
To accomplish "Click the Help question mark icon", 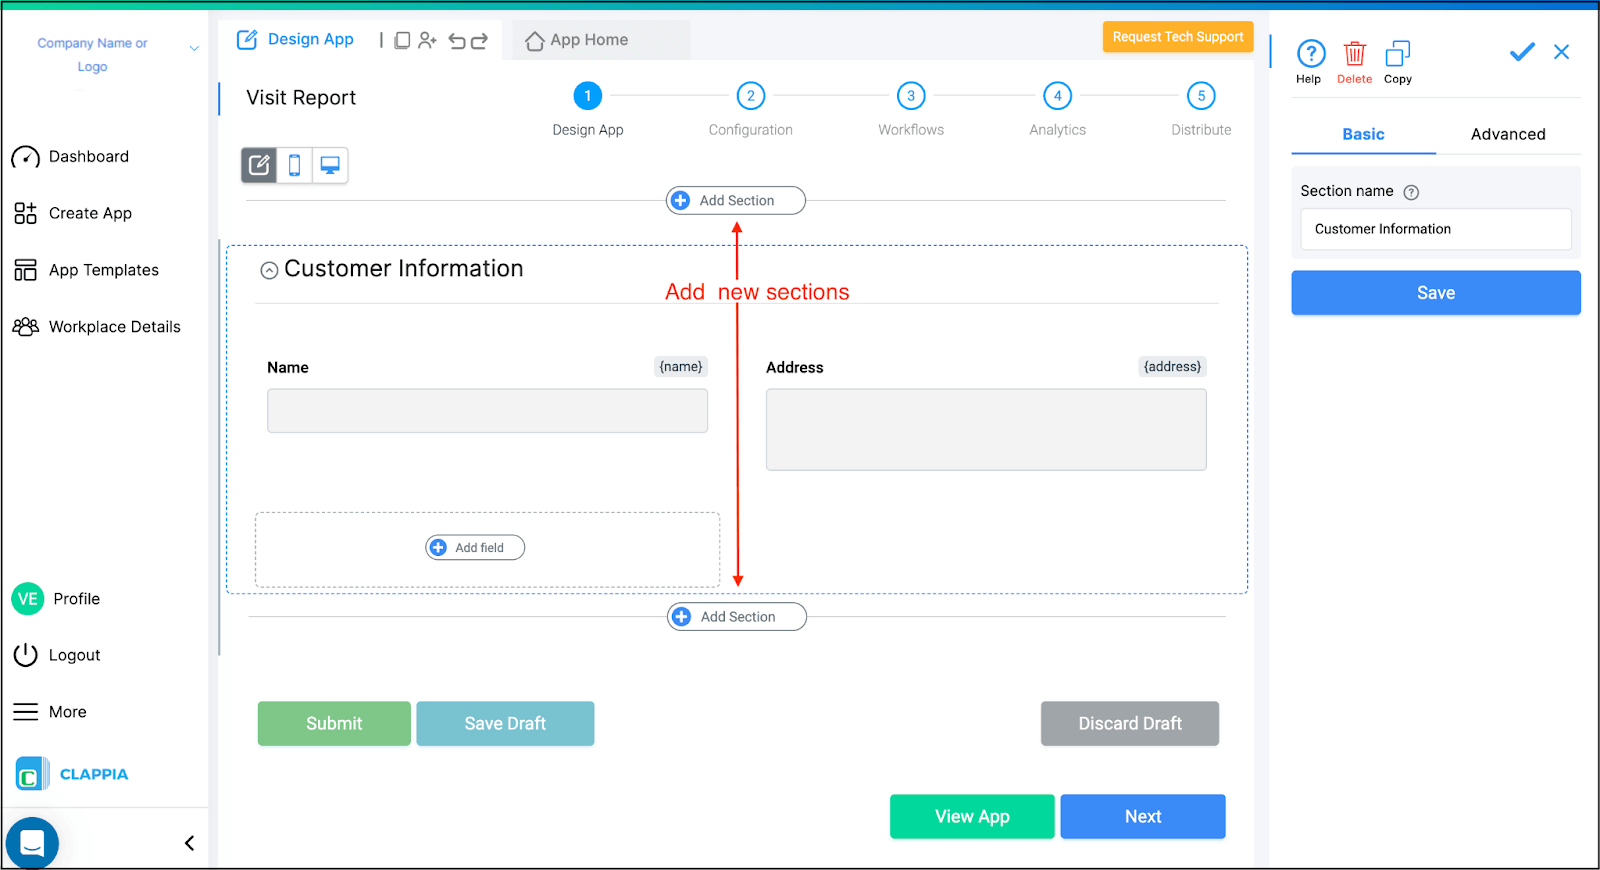I will 1310,53.
